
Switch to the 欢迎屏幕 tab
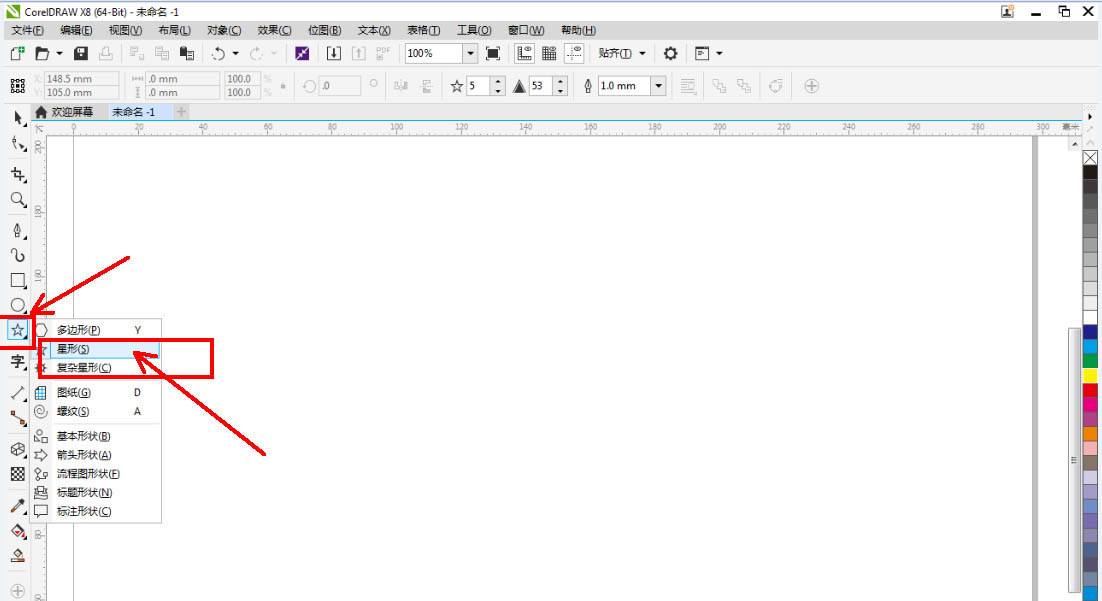[71, 112]
